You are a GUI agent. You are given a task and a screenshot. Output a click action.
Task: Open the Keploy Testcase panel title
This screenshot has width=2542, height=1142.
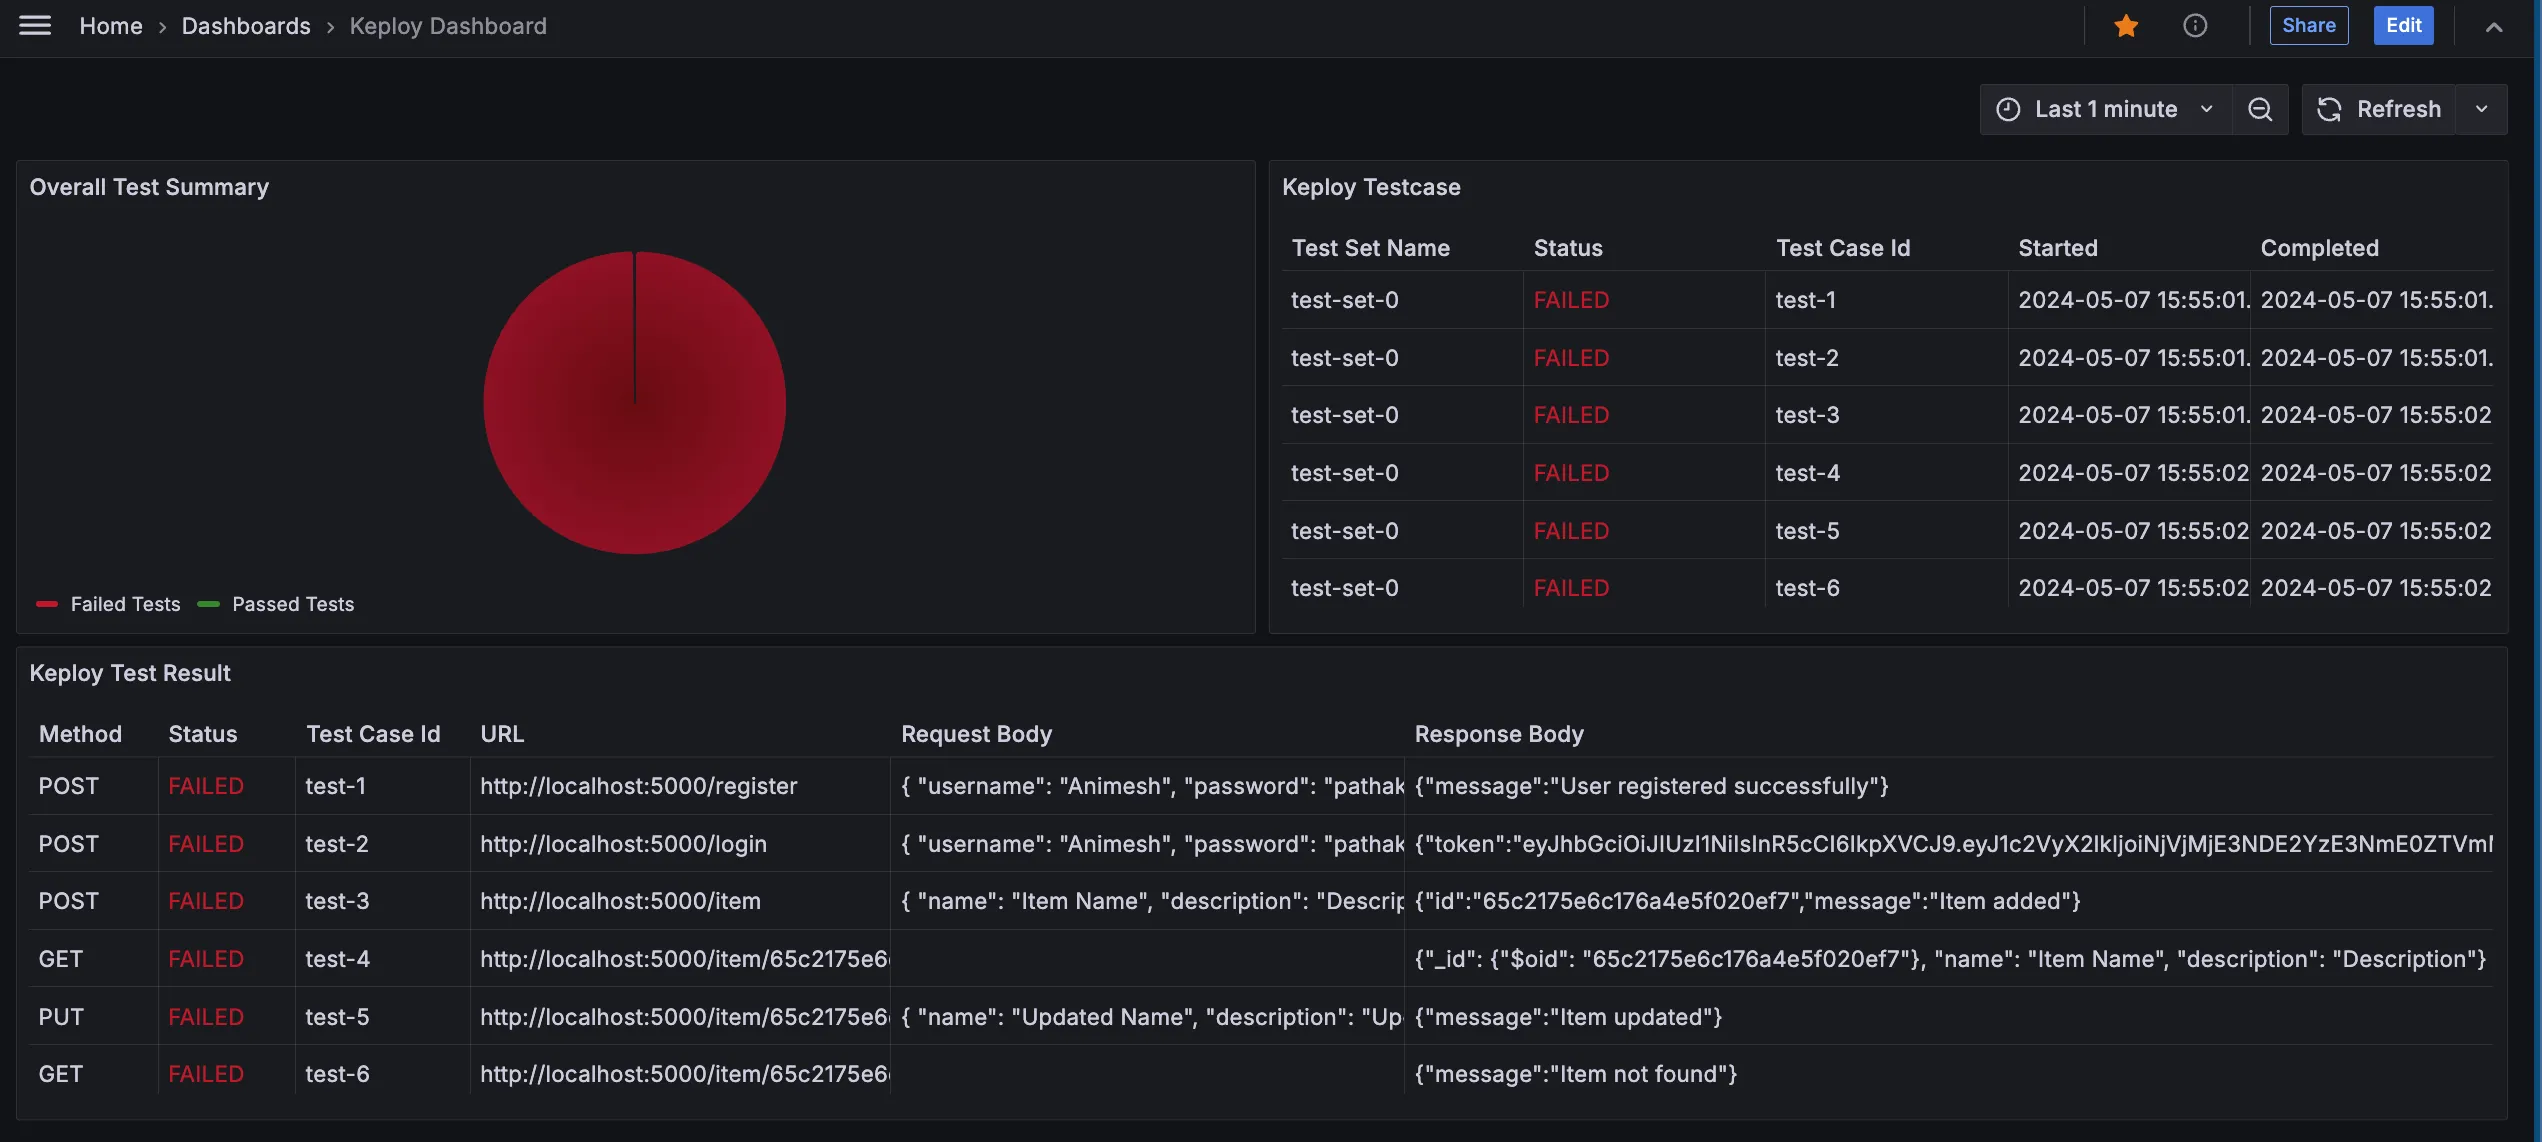tap(1371, 187)
